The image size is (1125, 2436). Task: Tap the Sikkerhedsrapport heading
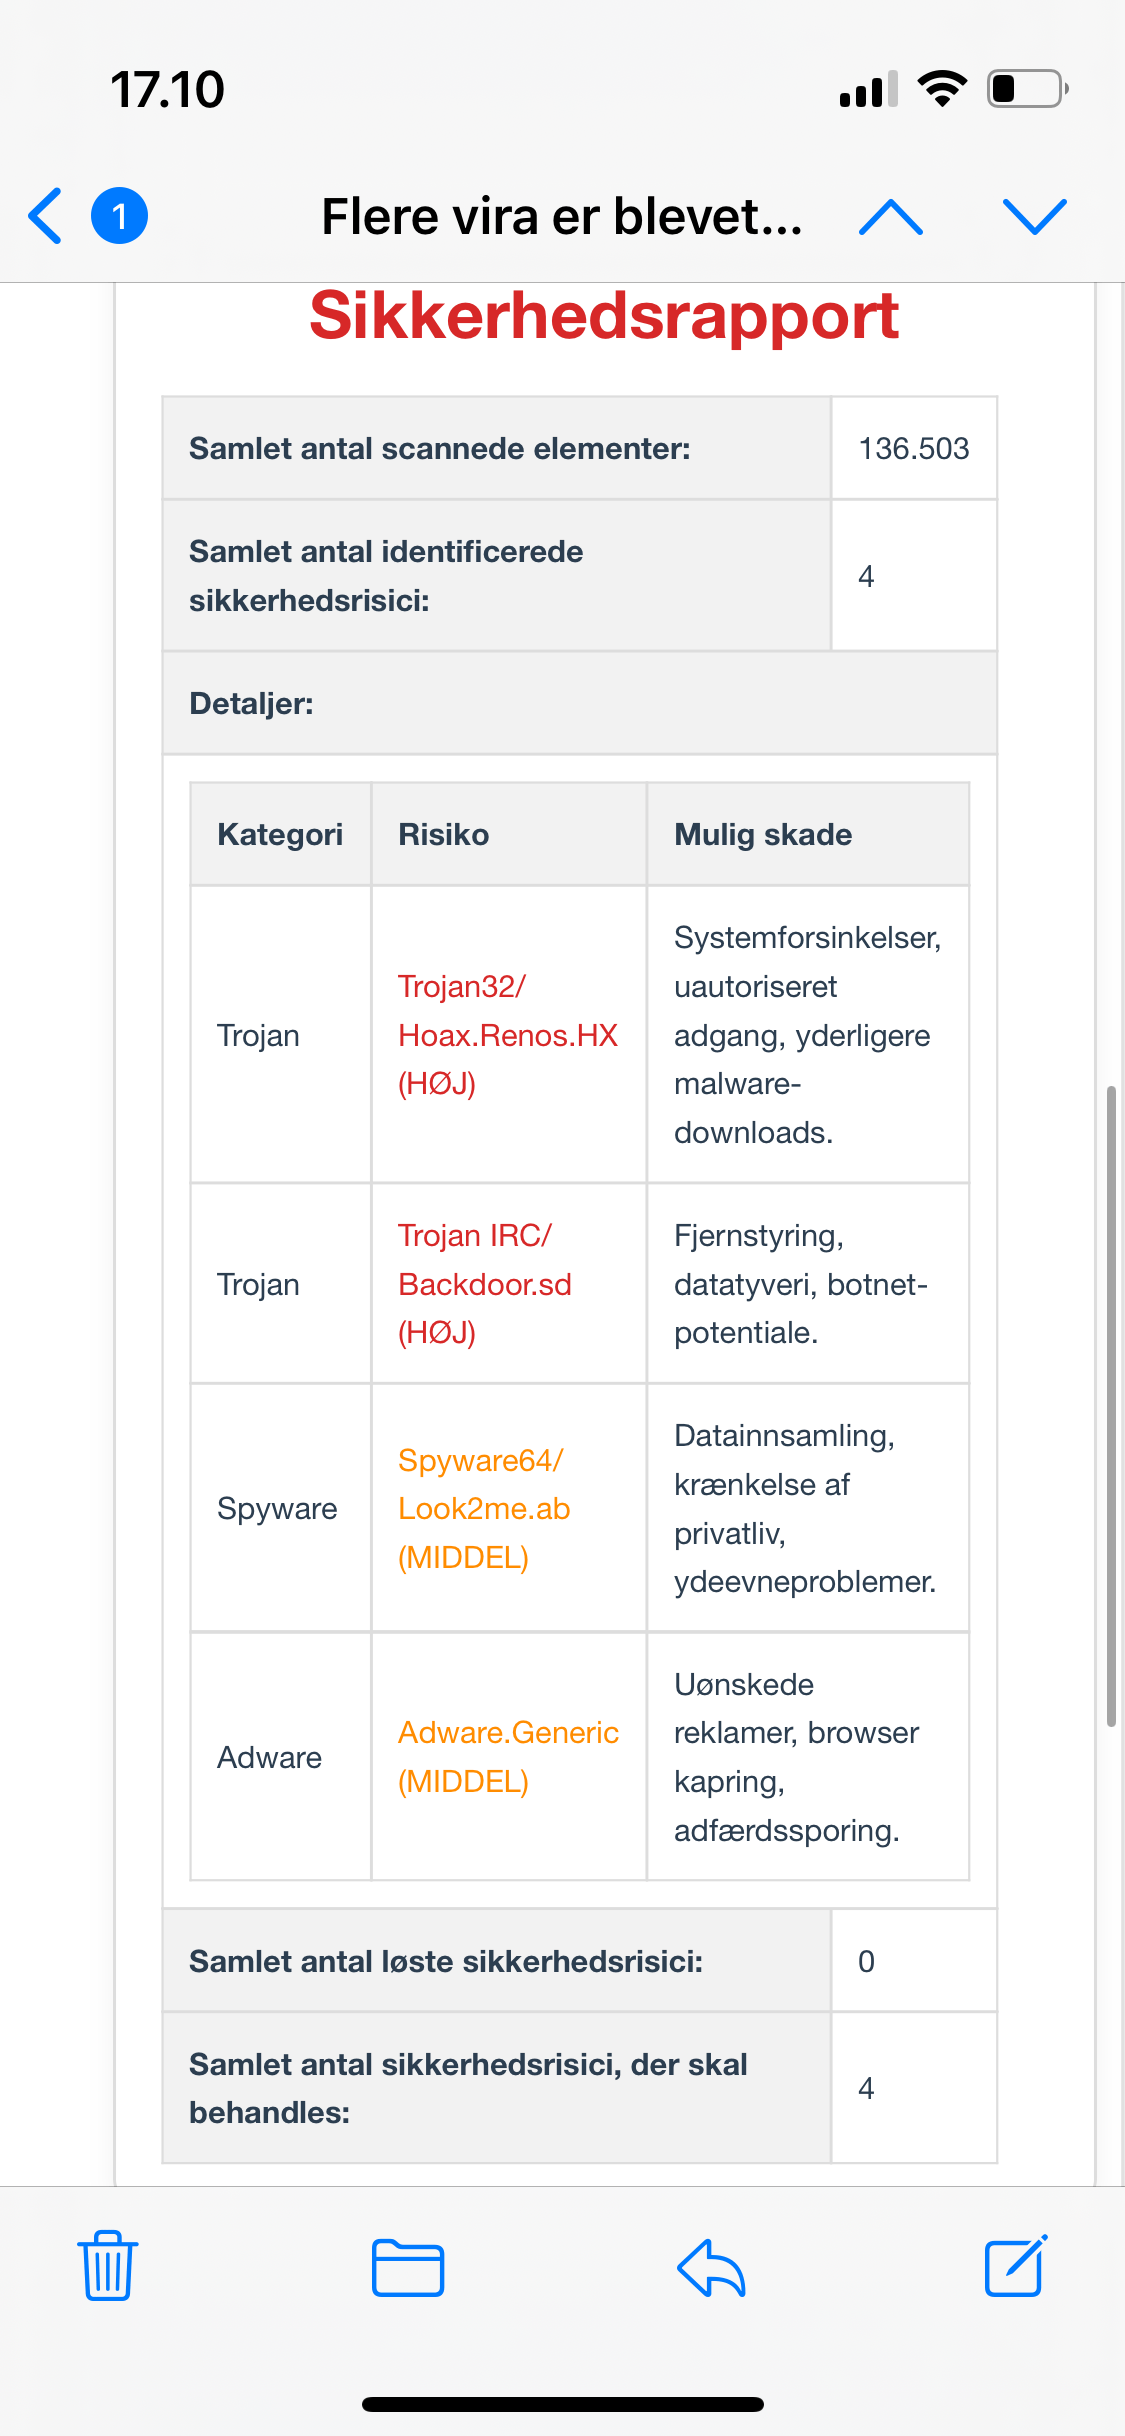(x=604, y=316)
